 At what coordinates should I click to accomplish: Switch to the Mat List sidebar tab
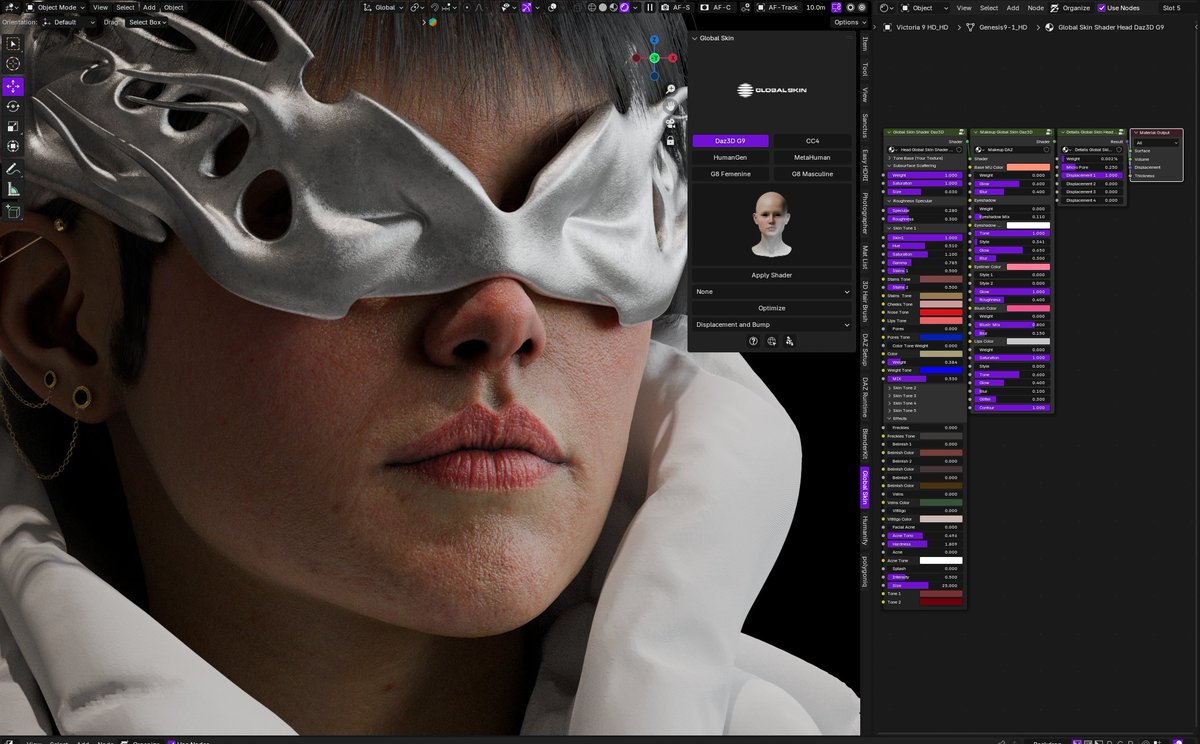pos(865,258)
